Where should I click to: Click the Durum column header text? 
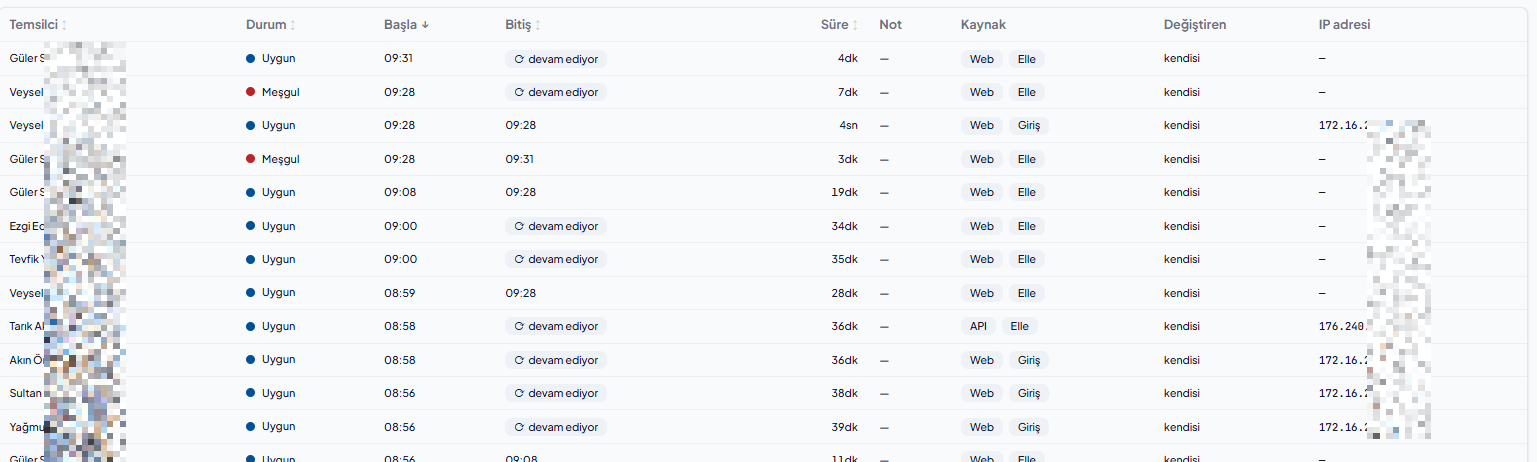266,25
